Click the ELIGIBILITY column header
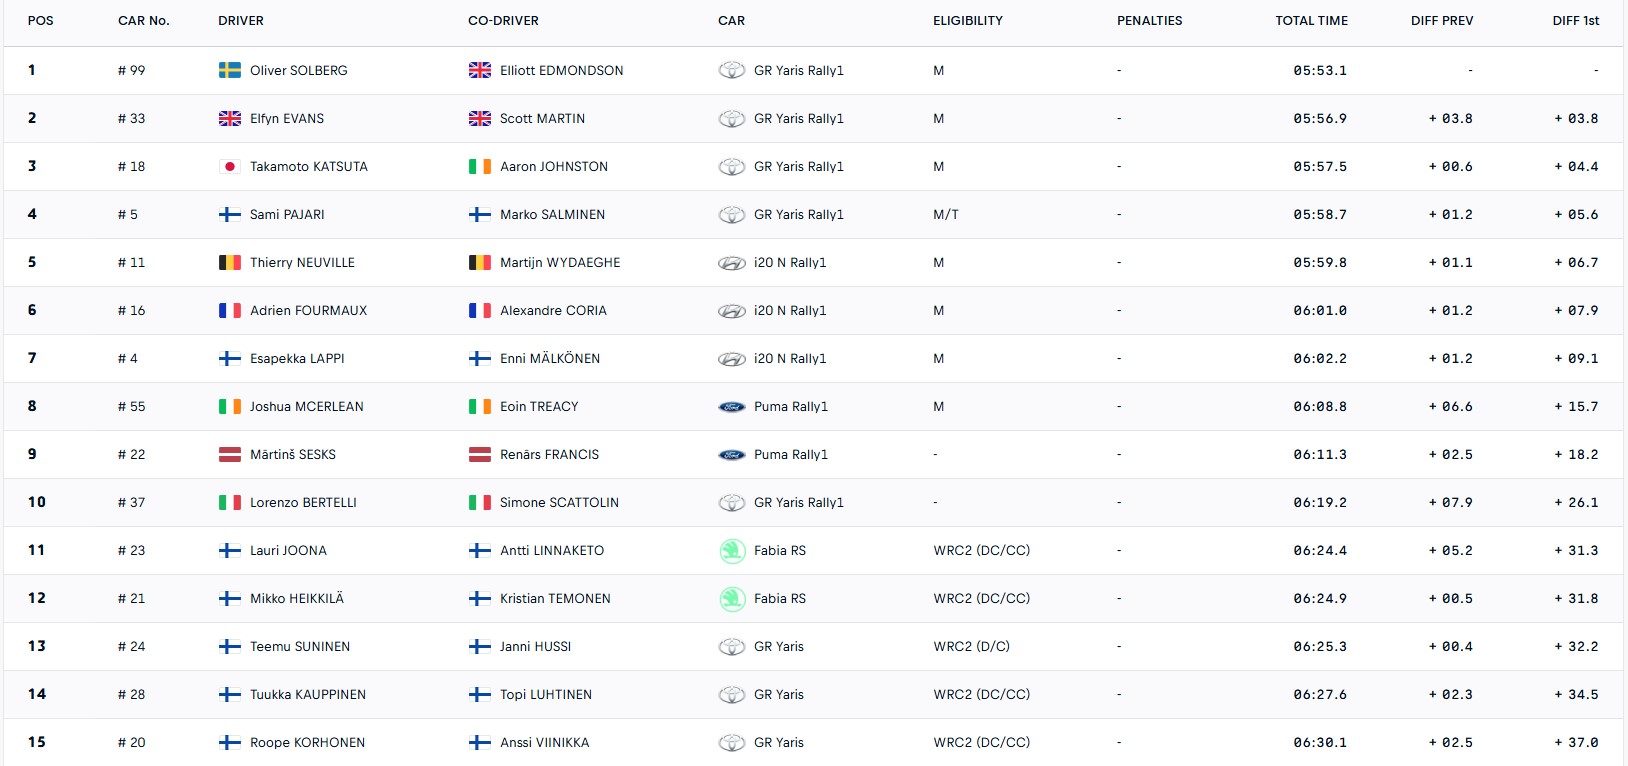The height and width of the screenshot is (766, 1628). click(967, 20)
